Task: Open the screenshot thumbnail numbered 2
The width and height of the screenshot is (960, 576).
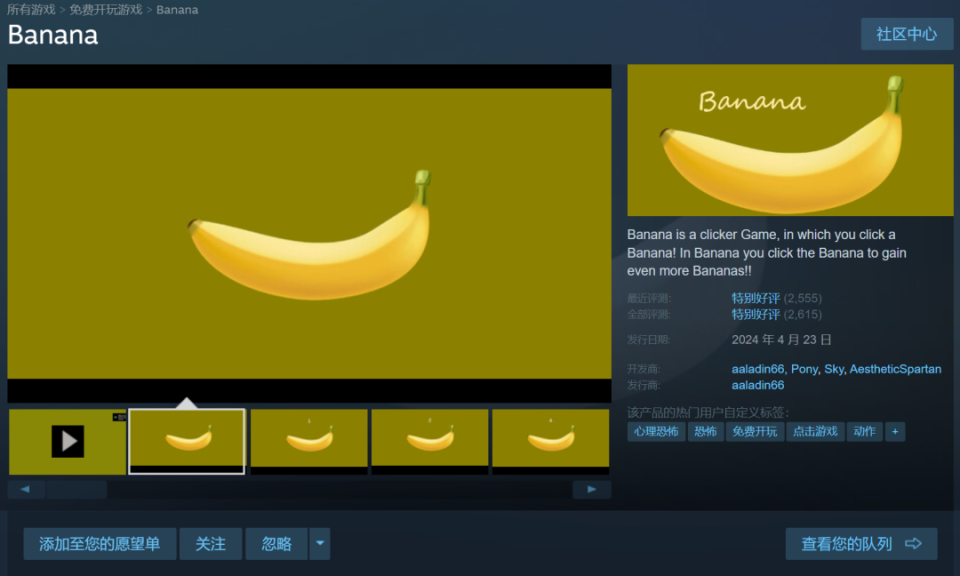Action: coord(430,441)
